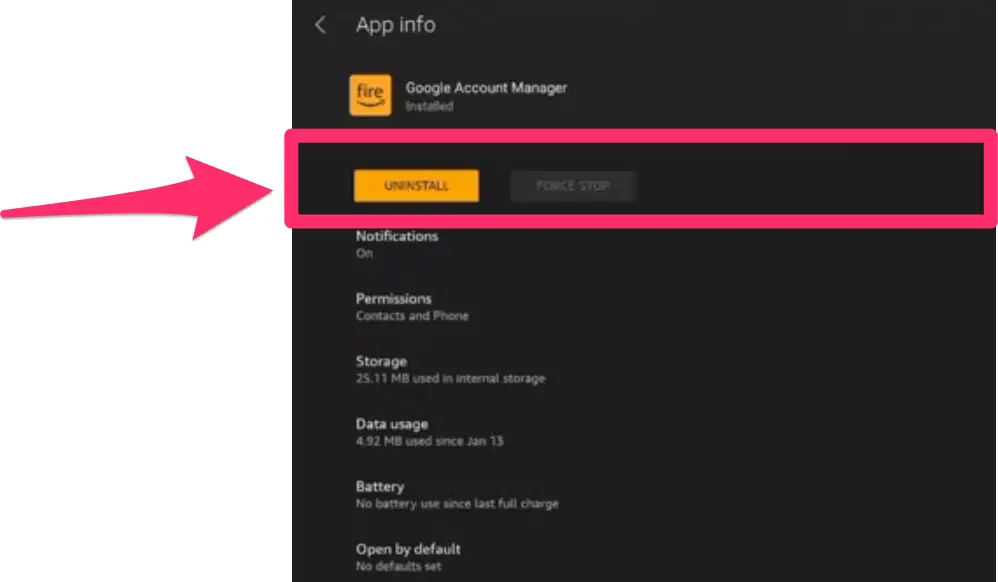Tap the Uninstall button
Viewport: 998px width, 582px height.
point(416,186)
